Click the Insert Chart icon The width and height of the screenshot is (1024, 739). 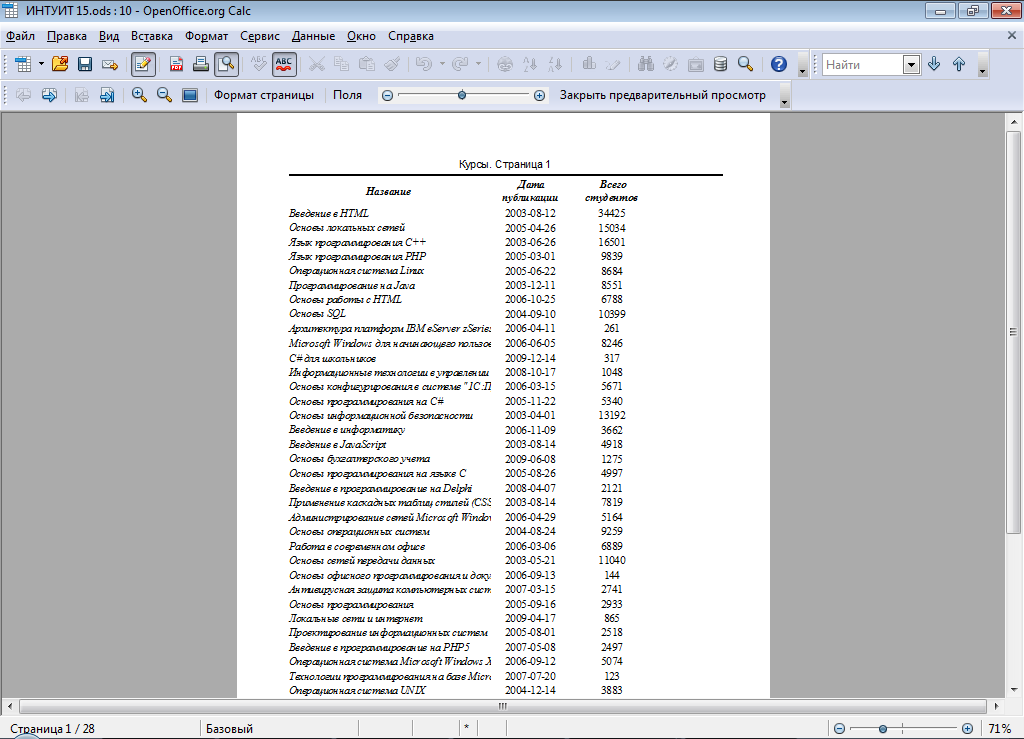click(588, 64)
